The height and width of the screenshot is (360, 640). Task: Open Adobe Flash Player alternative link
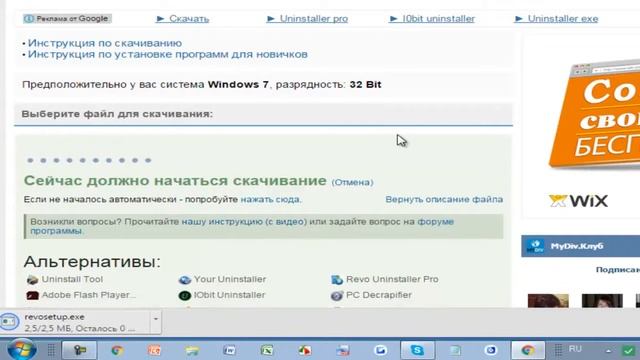coord(89,295)
